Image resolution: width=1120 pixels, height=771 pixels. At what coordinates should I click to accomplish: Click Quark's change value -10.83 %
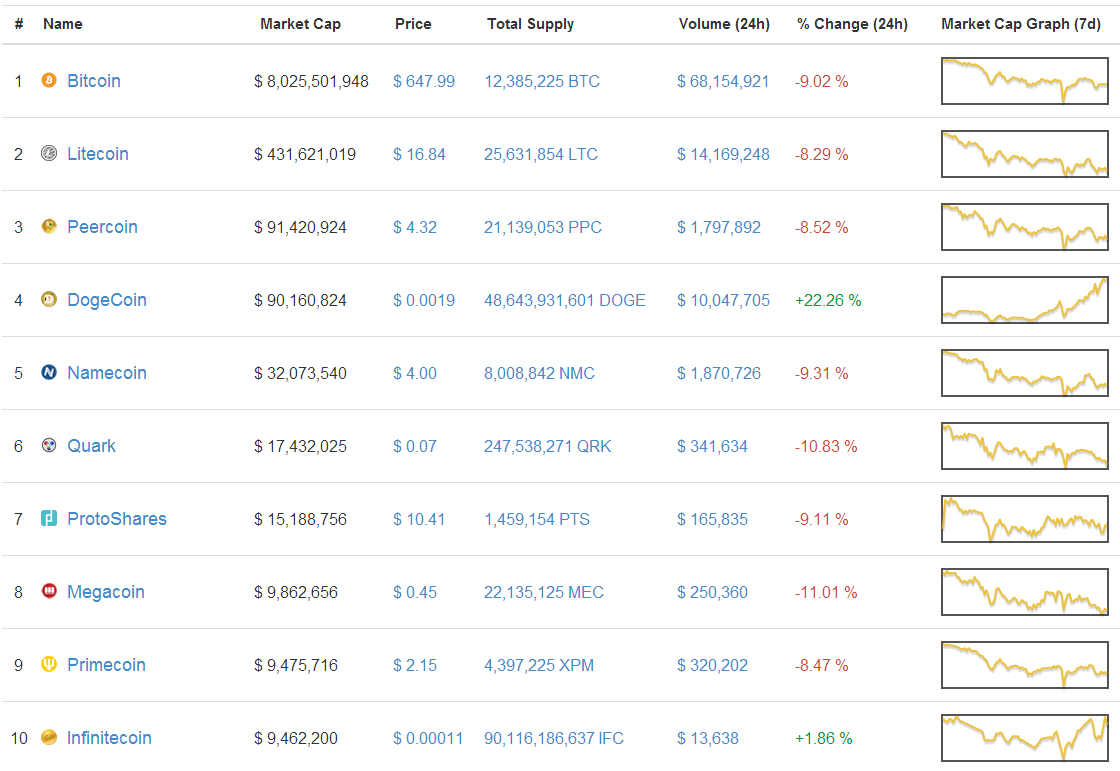point(826,447)
